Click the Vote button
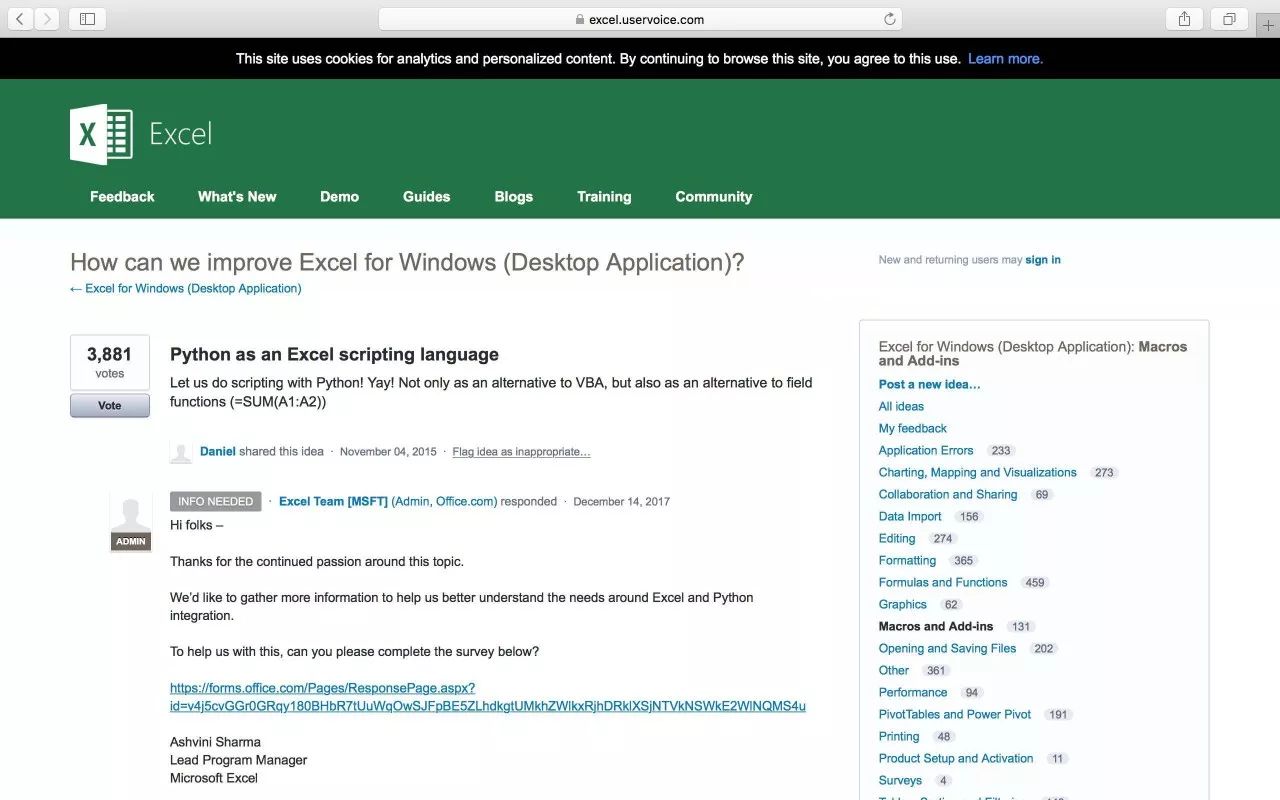1280x800 pixels. point(110,405)
